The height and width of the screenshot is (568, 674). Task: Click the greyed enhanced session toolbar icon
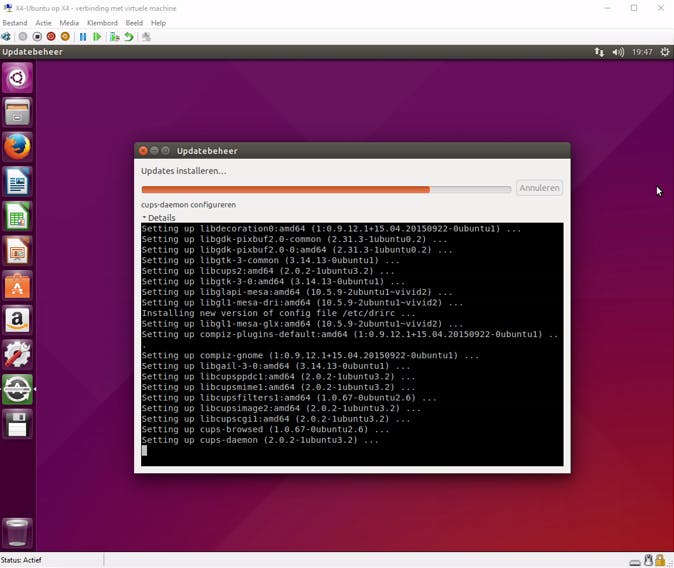(x=146, y=37)
